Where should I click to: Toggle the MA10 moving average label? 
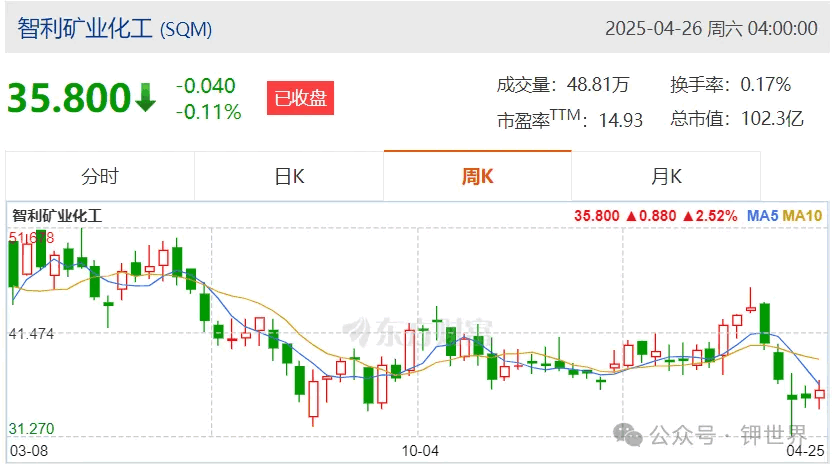click(x=802, y=216)
